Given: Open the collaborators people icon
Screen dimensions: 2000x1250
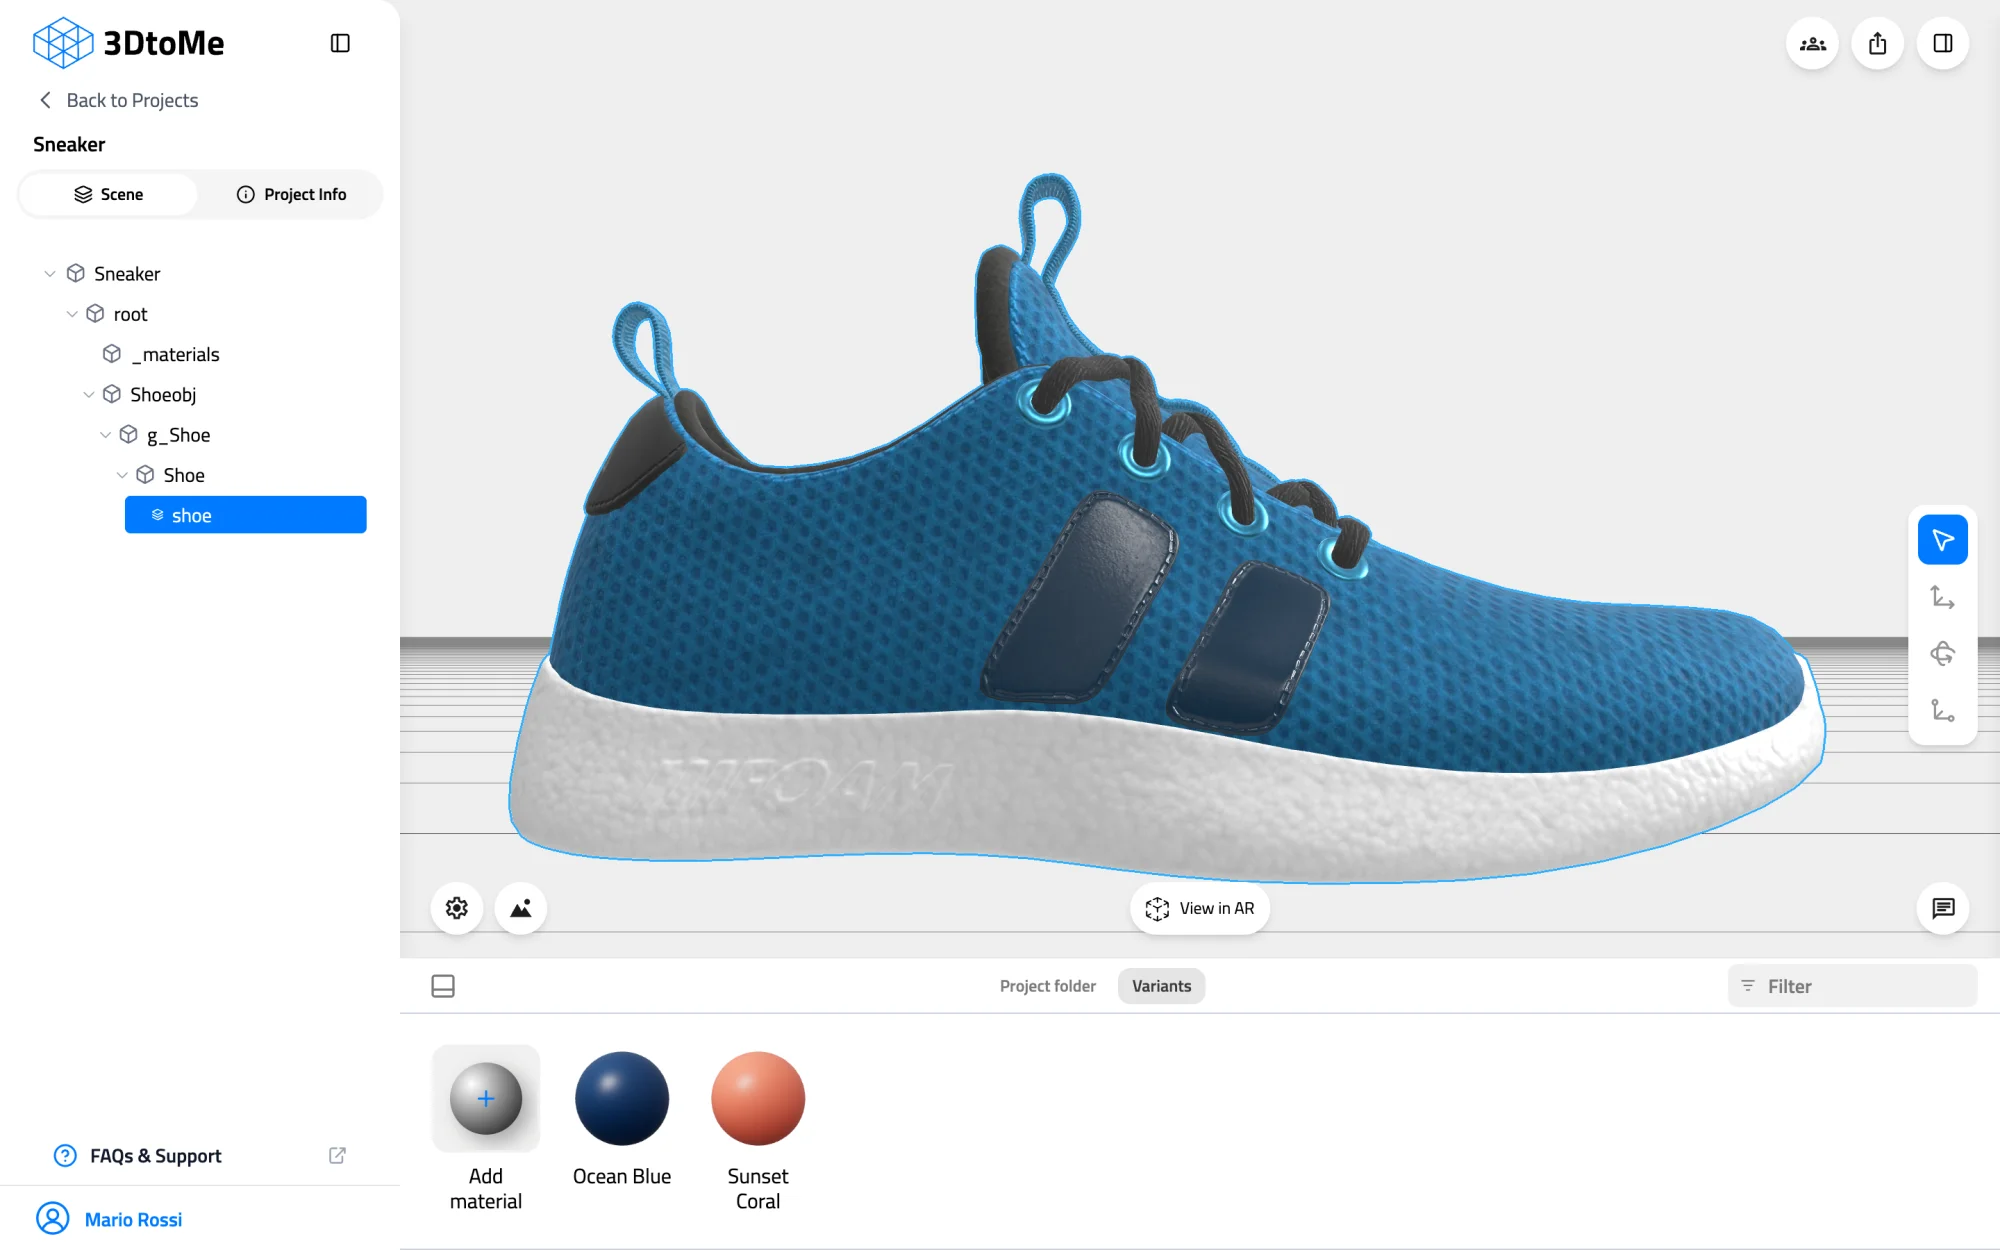Looking at the screenshot, I should [x=1812, y=44].
